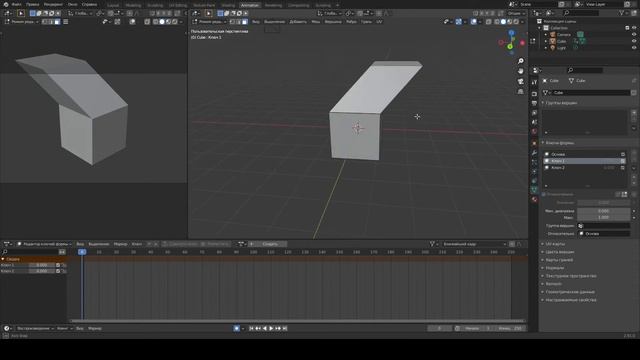Open the main viewport mode dropdown
Viewport: 640px width, 360px height.
point(210,22)
